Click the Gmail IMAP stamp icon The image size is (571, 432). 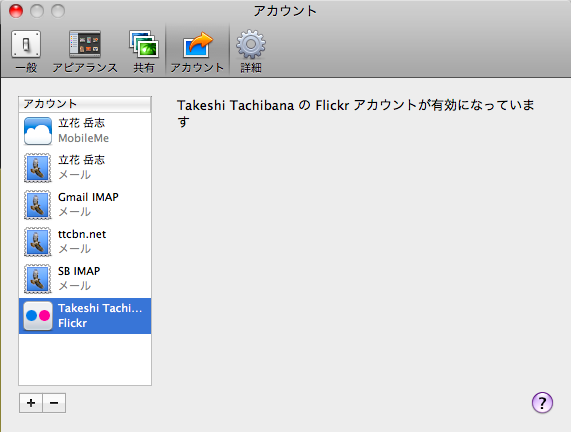click(x=38, y=205)
